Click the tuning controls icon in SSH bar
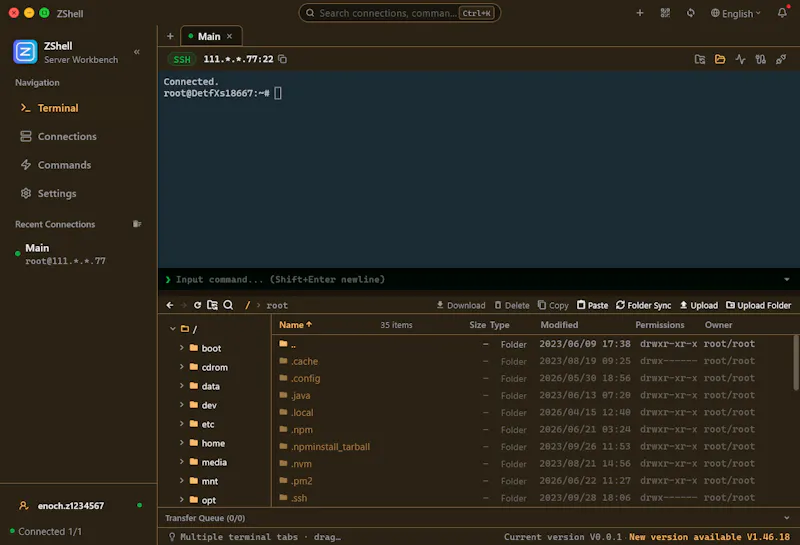 [760, 60]
